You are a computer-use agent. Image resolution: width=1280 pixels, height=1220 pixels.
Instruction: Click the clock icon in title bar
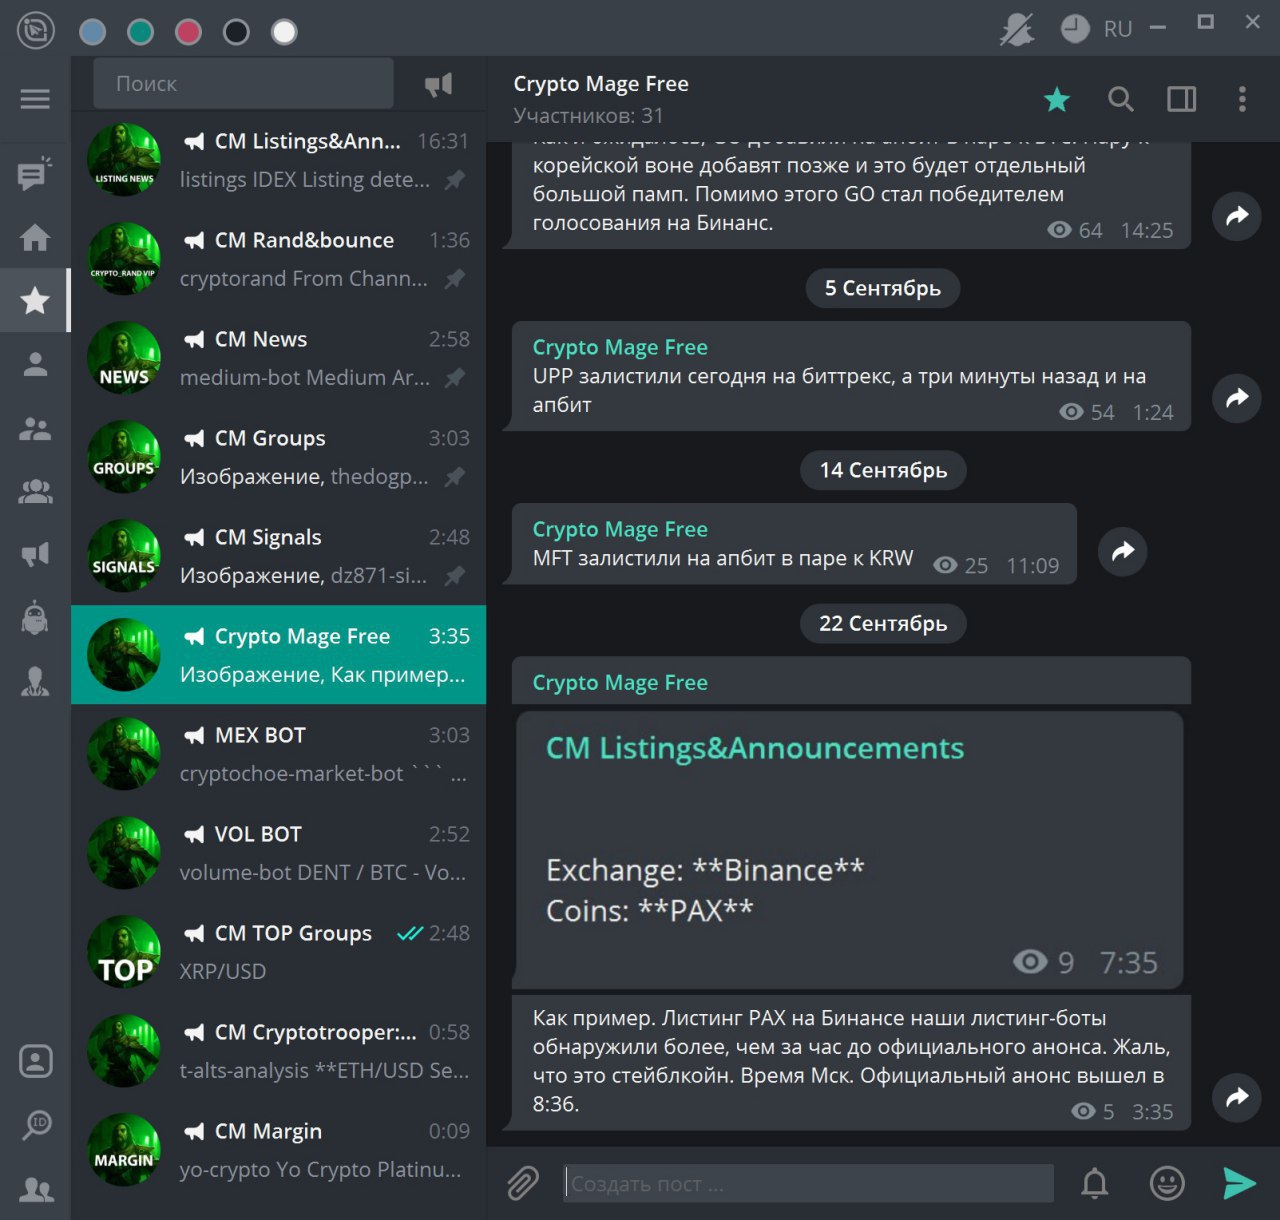pos(1075,28)
